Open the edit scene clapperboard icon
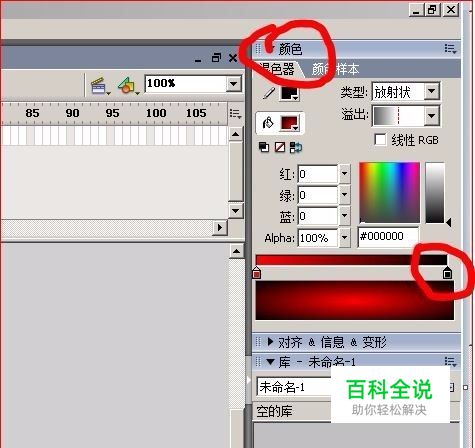 [x=100, y=86]
